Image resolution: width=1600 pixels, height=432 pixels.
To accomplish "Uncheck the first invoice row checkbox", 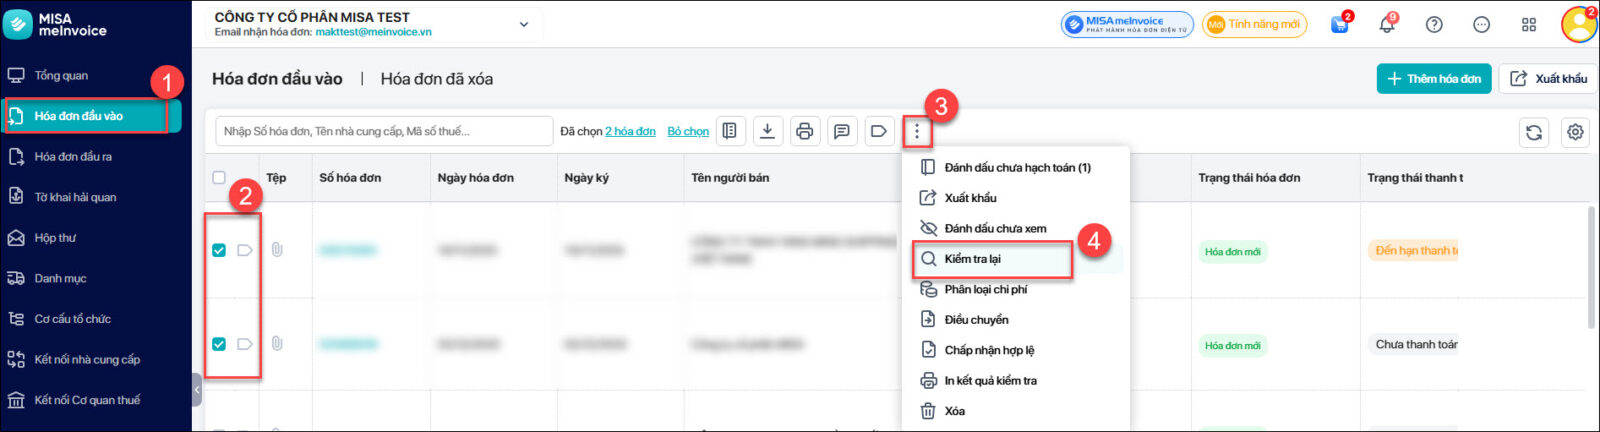I will (219, 250).
